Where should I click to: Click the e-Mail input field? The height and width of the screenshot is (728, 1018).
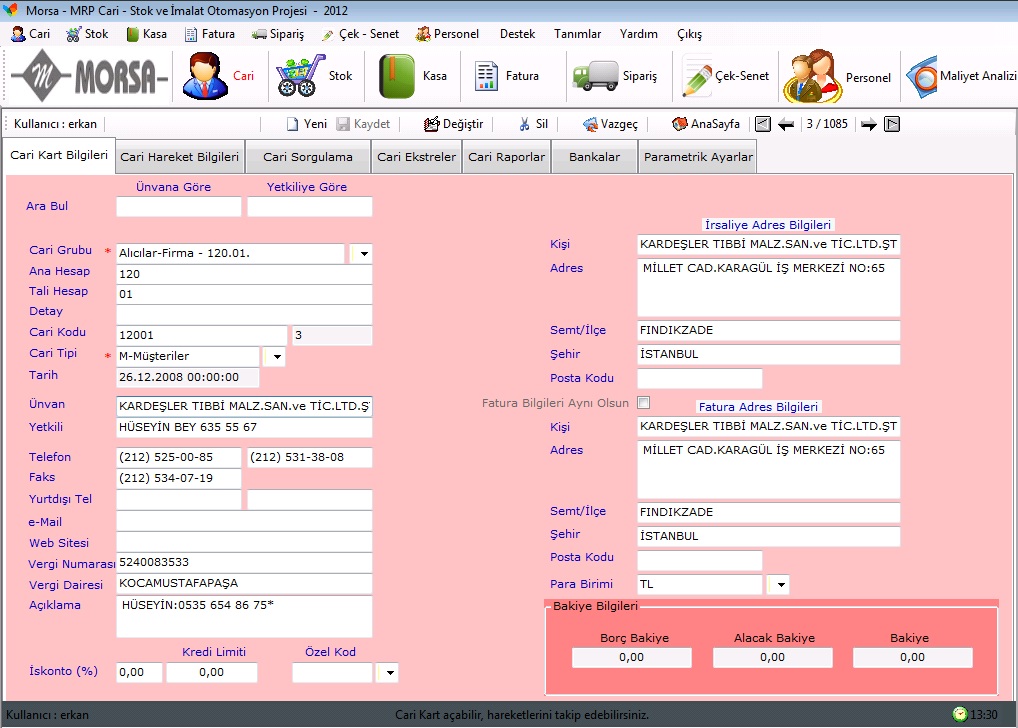(x=244, y=521)
